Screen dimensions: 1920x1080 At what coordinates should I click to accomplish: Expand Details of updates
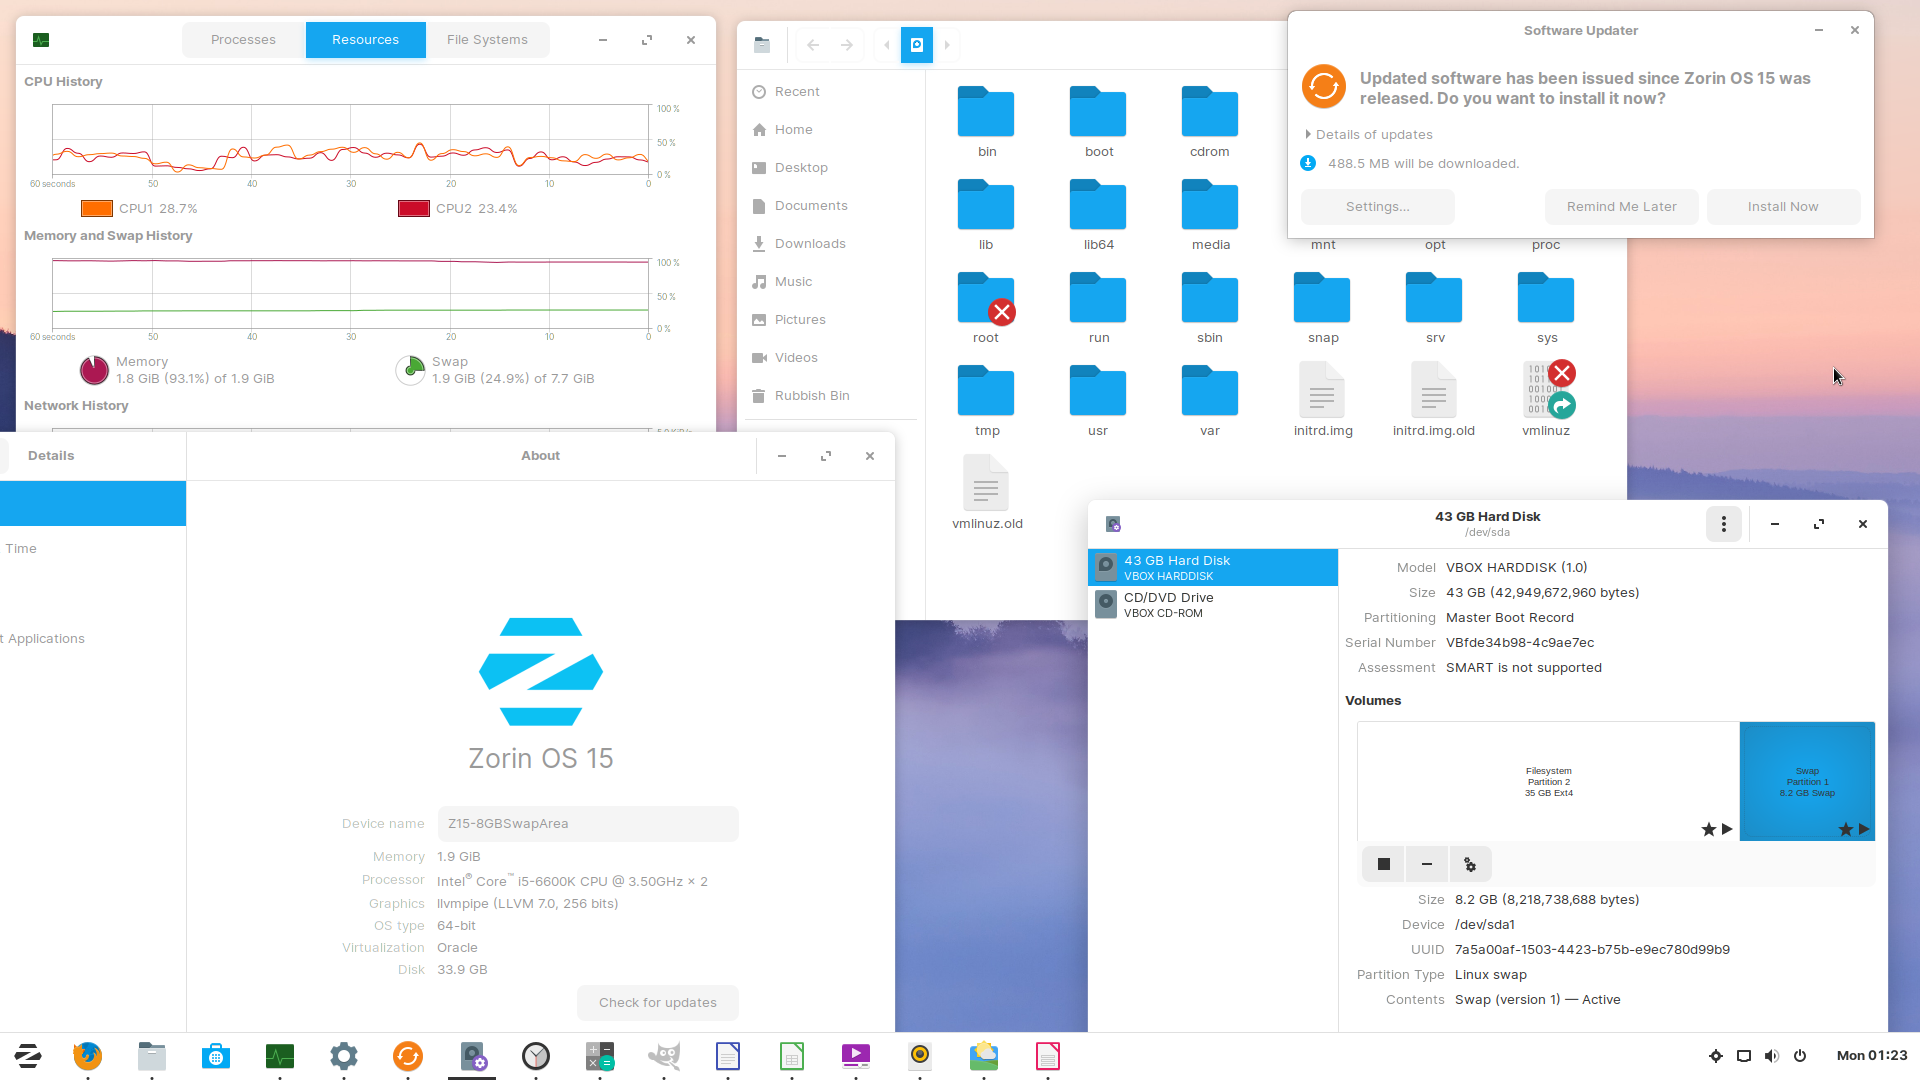[1373, 135]
